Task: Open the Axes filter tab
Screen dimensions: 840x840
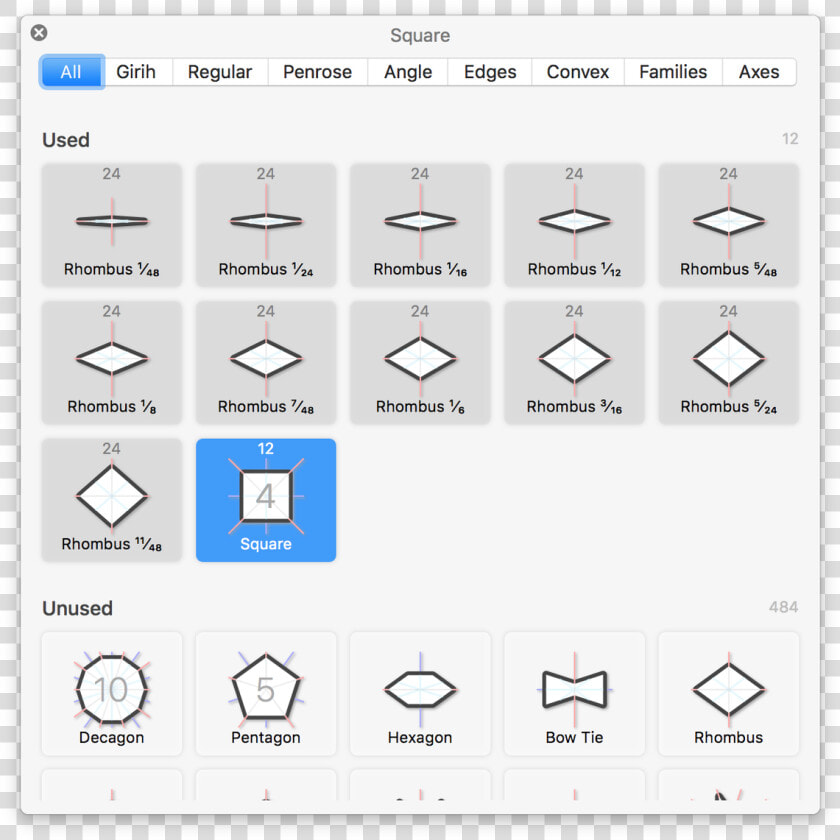Action: [759, 72]
